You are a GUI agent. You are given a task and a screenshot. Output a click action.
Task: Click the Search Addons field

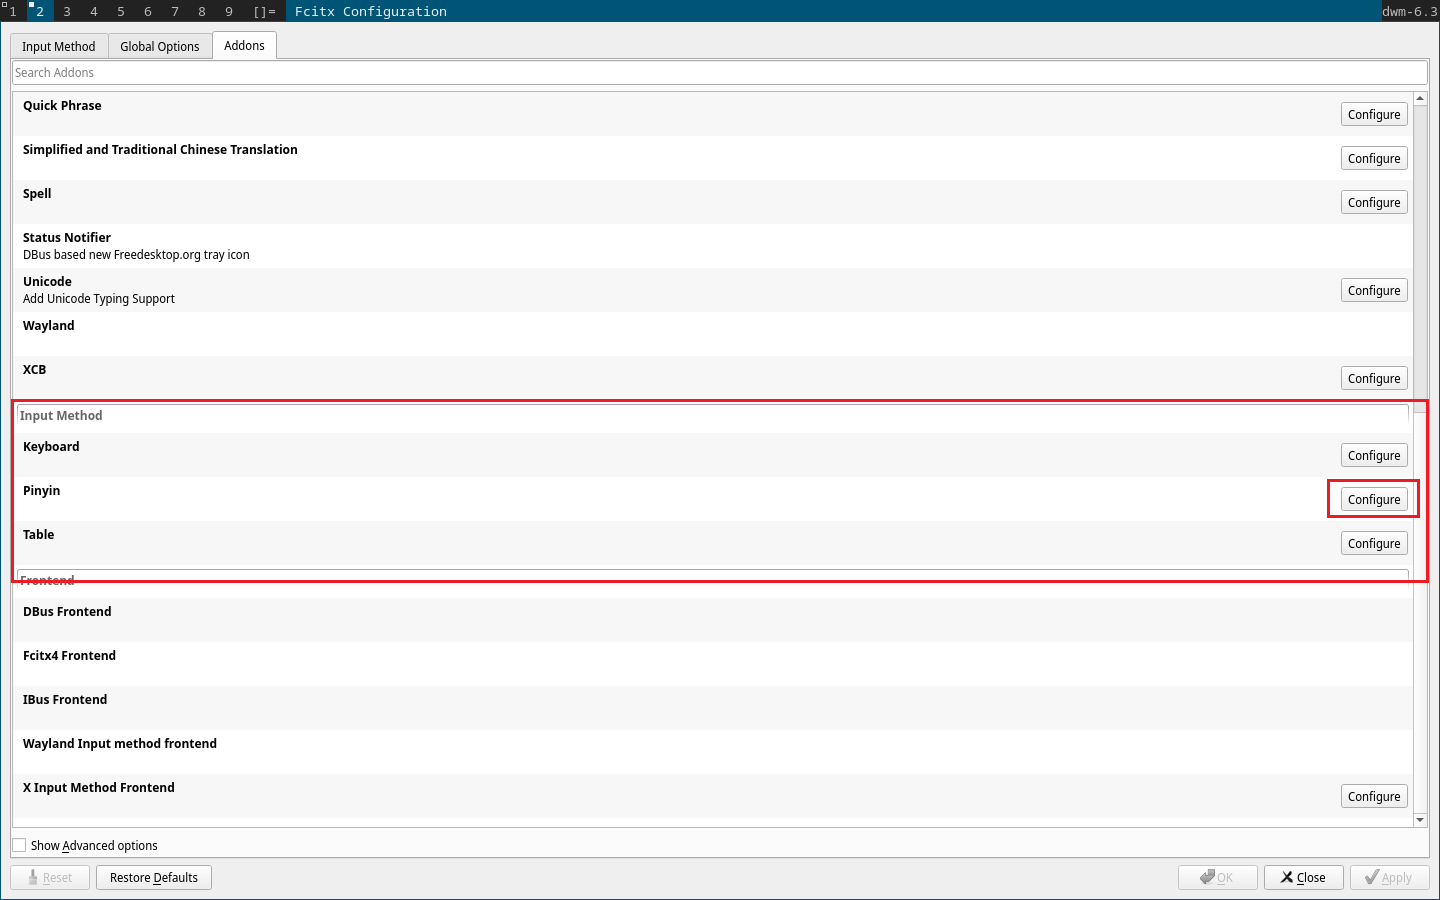click(720, 73)
